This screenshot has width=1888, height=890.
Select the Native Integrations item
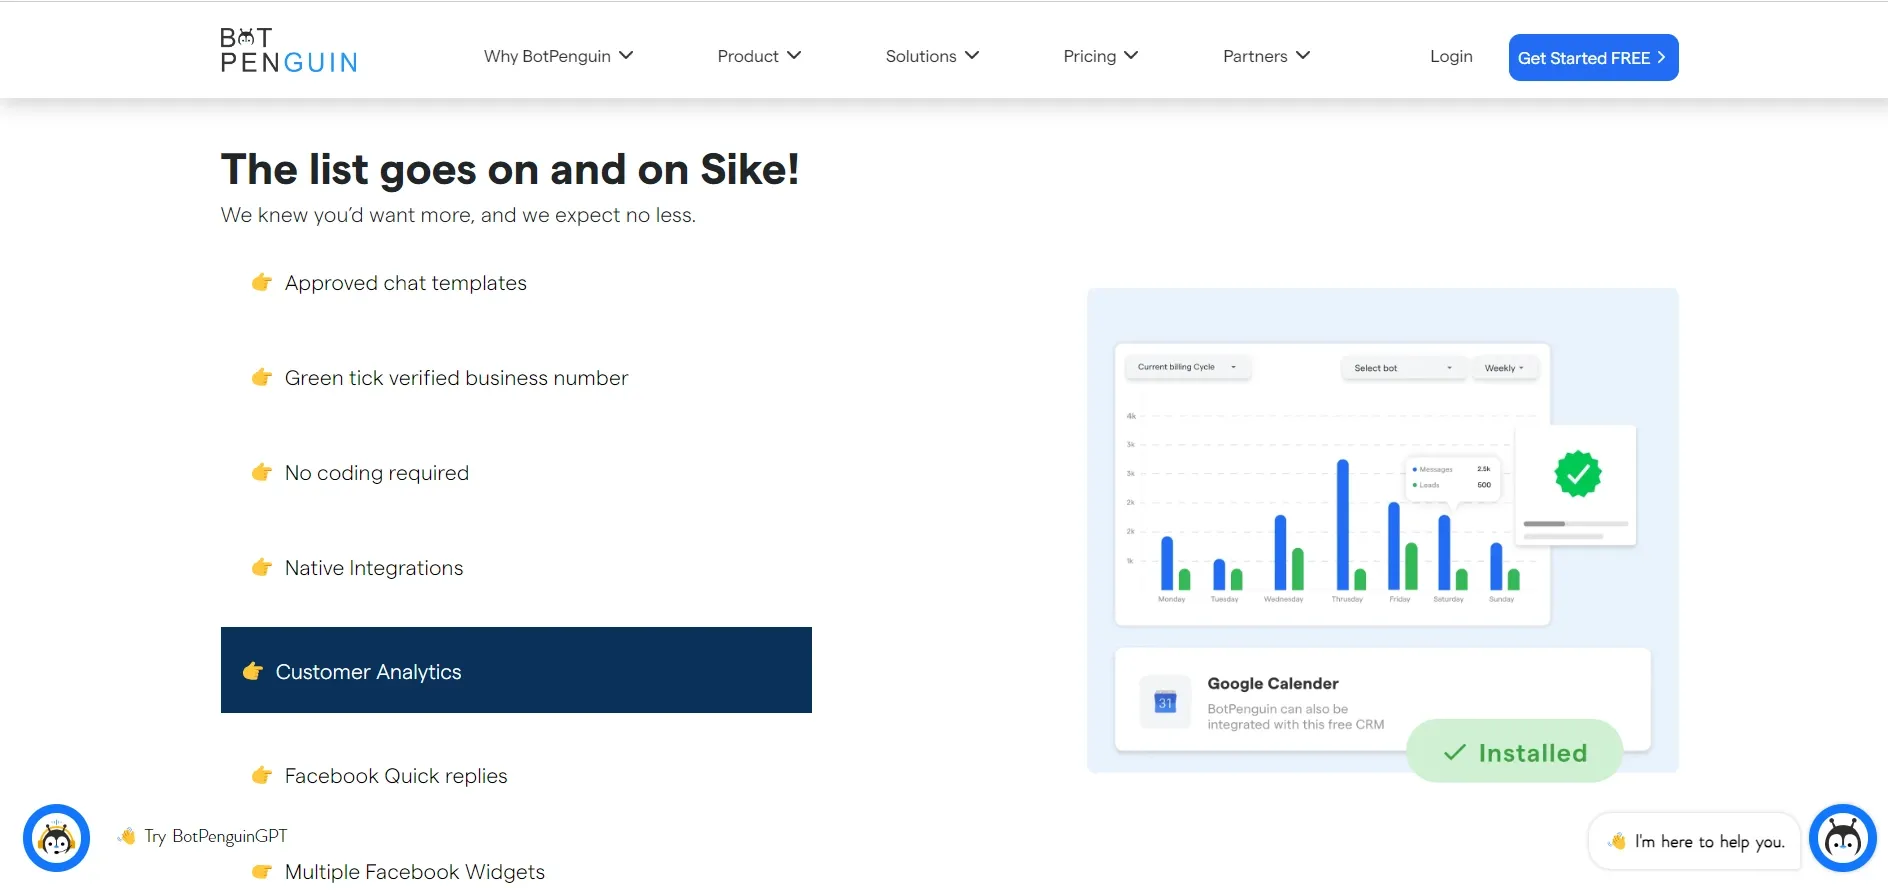click(x=374, y=568)
